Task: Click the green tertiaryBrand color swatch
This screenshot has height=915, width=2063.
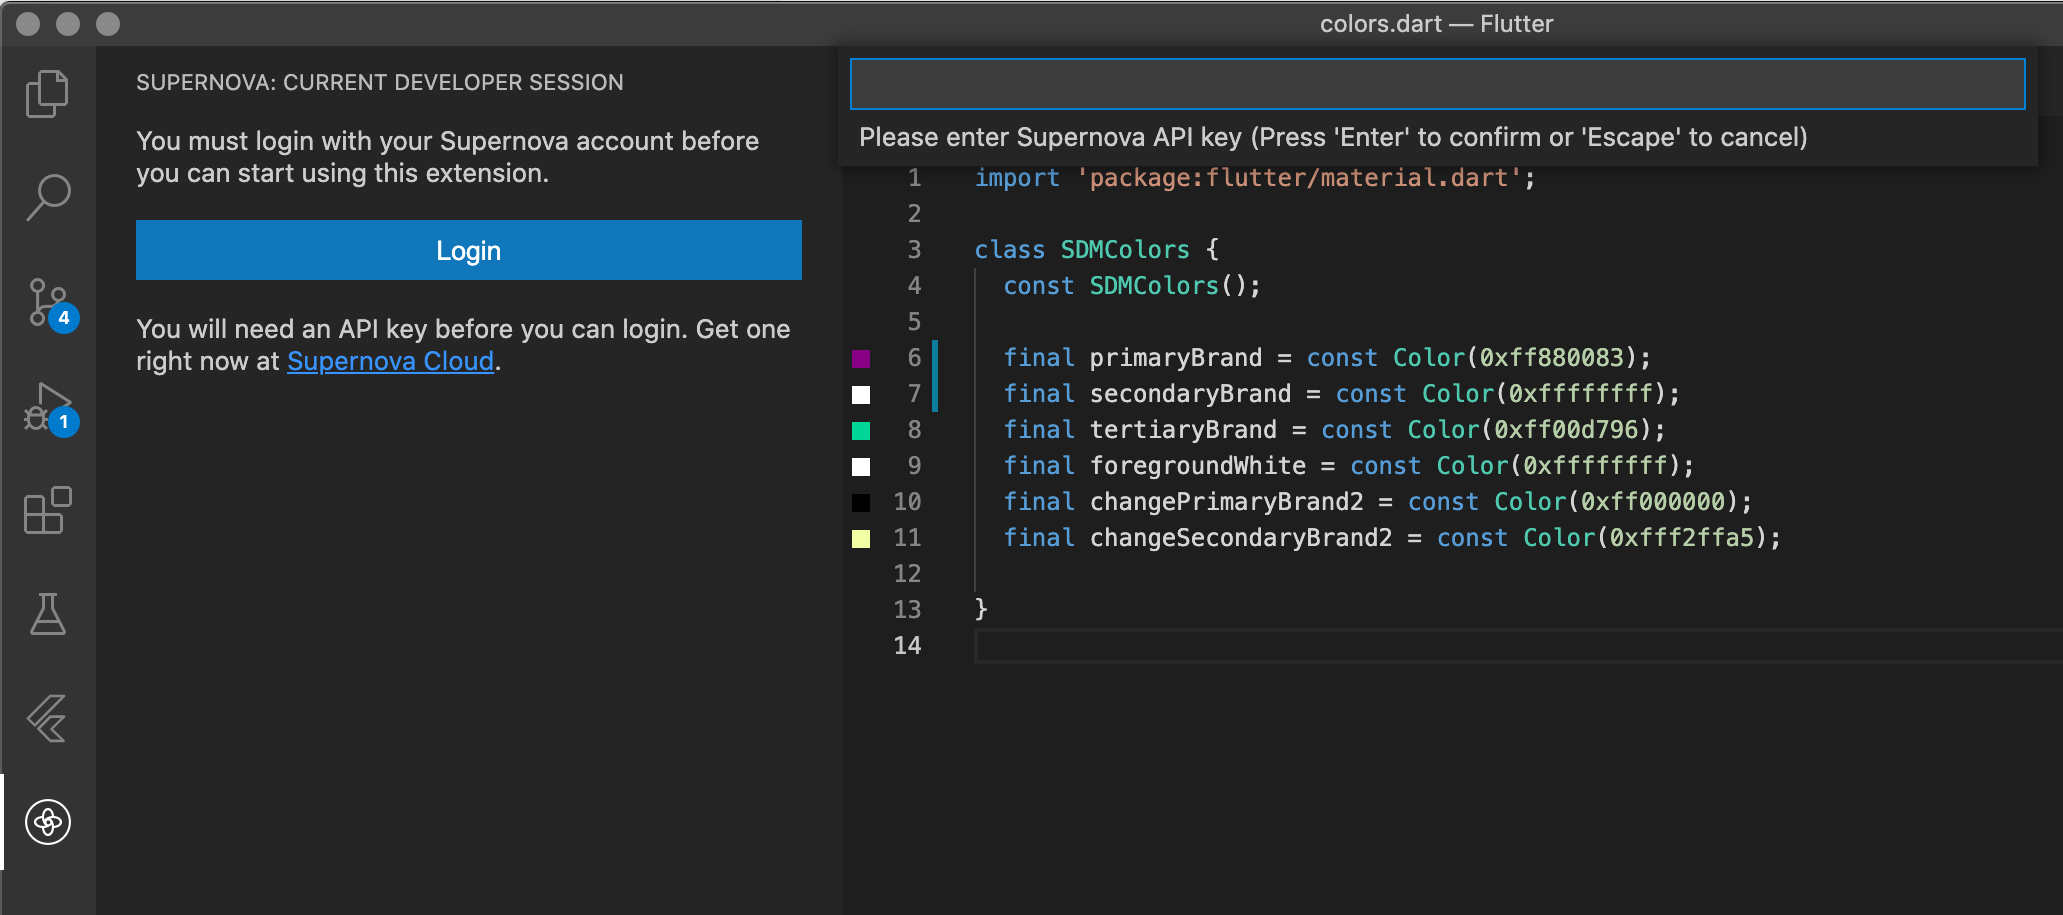Action: coord(860,430)
